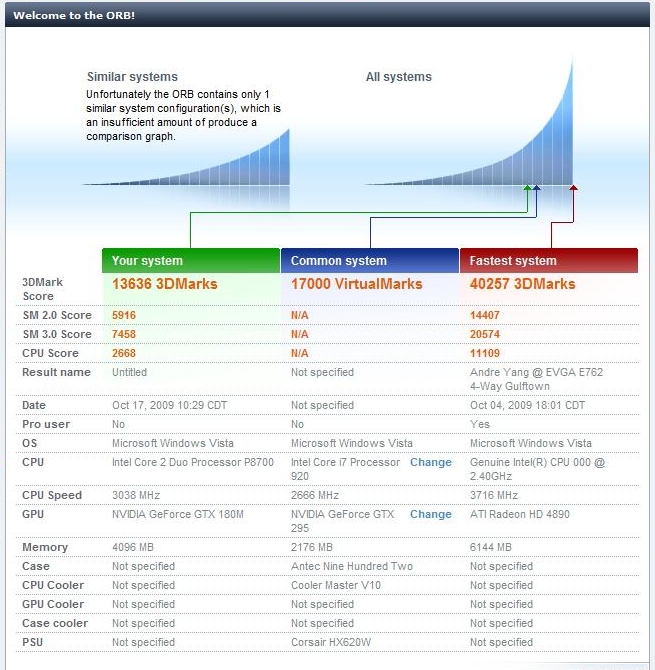The image size is (655, 670).
Task: Click the date Oct 17, 2009 10:29 CDT
Action: (x=170, y=405)
